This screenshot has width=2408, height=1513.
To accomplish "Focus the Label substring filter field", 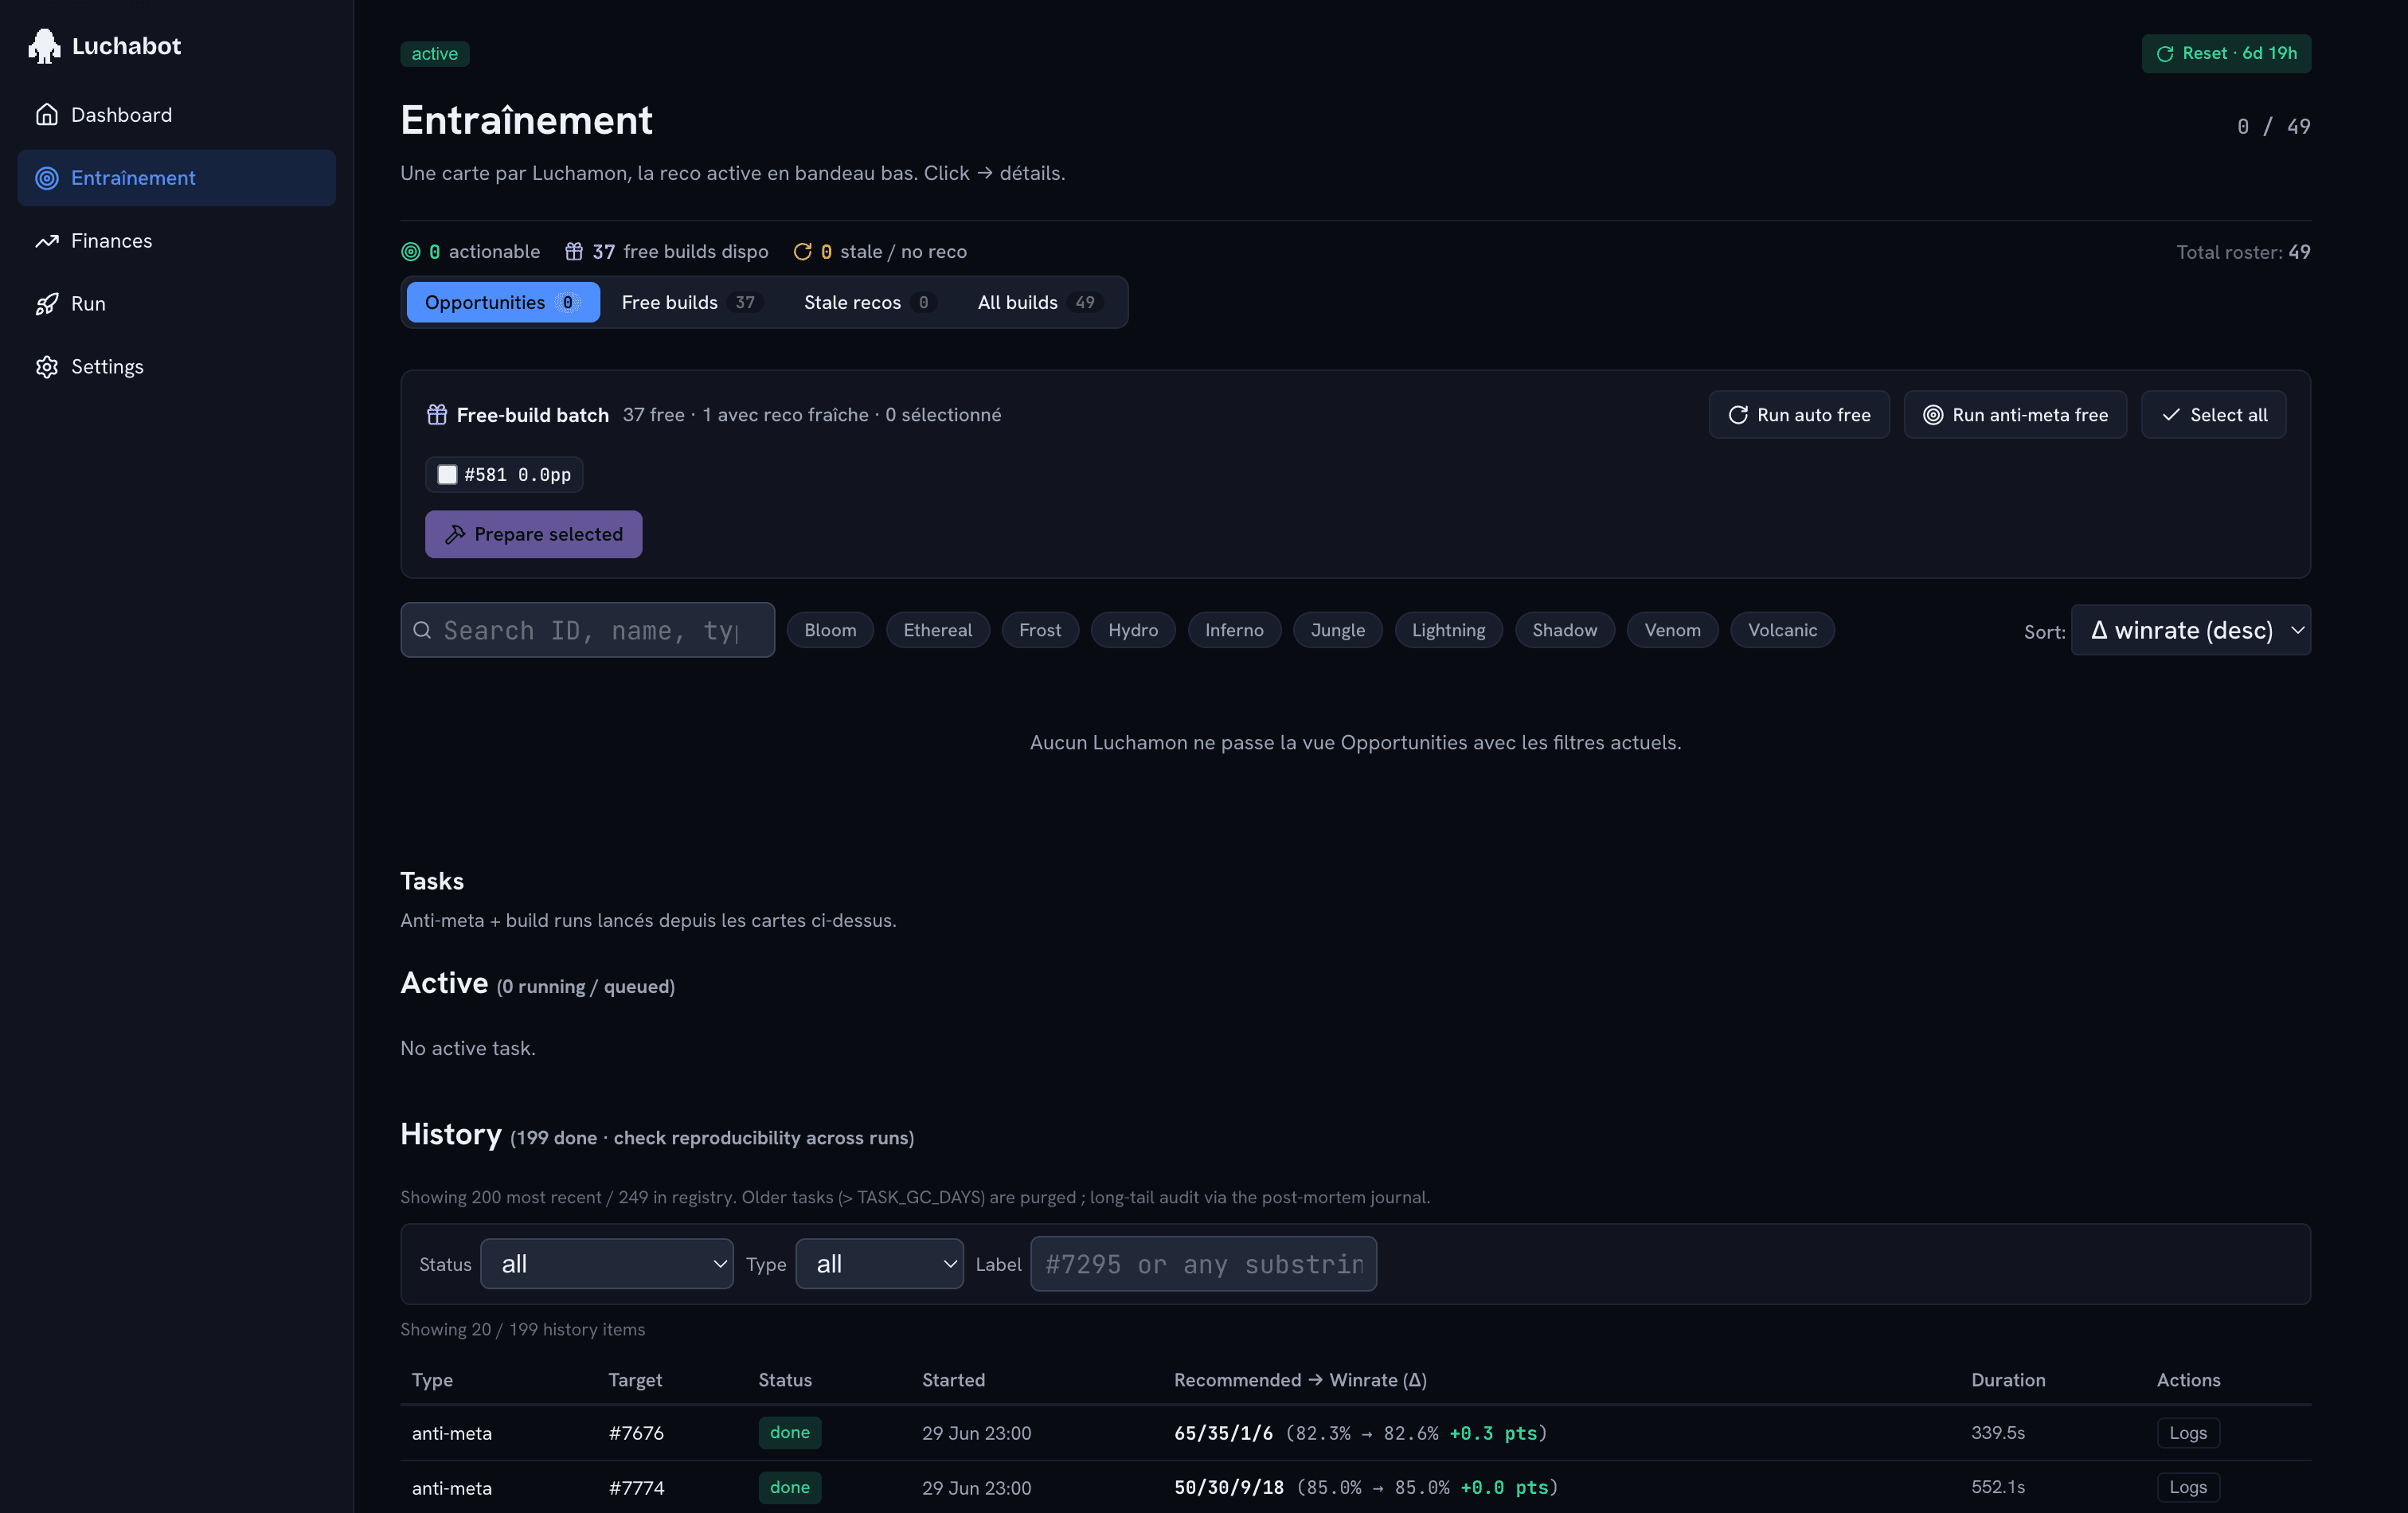I will point(1203,1264).
